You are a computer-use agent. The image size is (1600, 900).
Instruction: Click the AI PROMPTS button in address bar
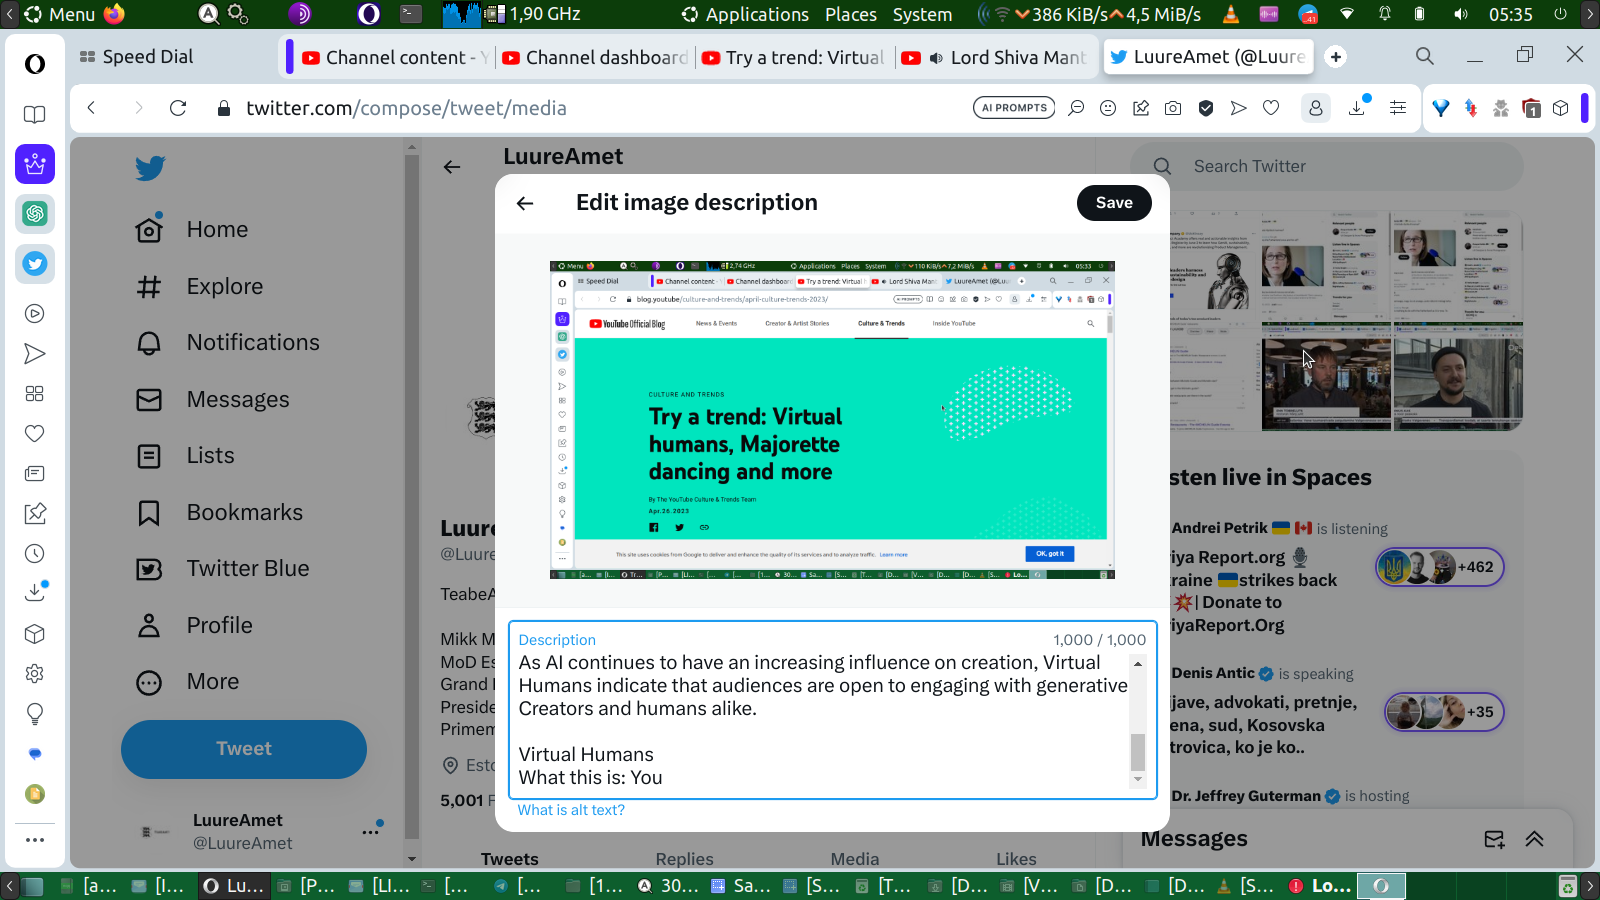[1014, 108]
